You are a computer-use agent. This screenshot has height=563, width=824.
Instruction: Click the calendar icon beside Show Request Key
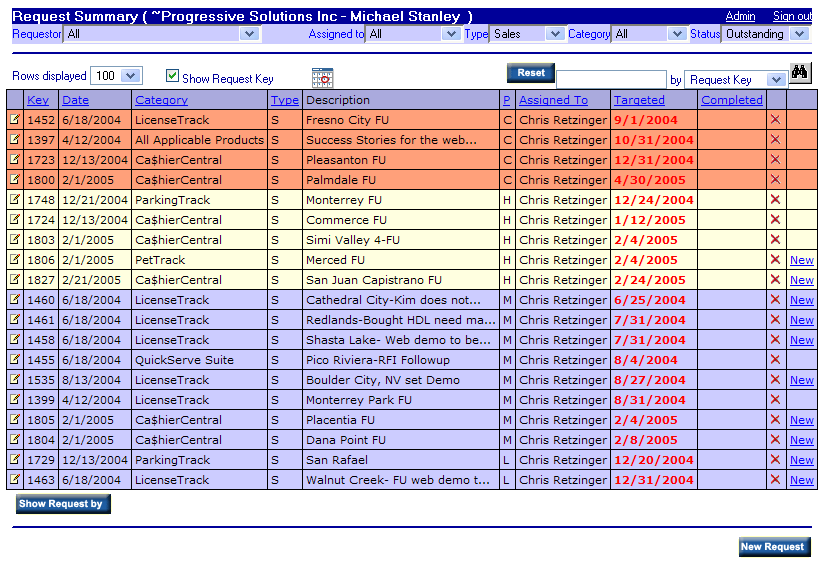(x=322, y=78)
